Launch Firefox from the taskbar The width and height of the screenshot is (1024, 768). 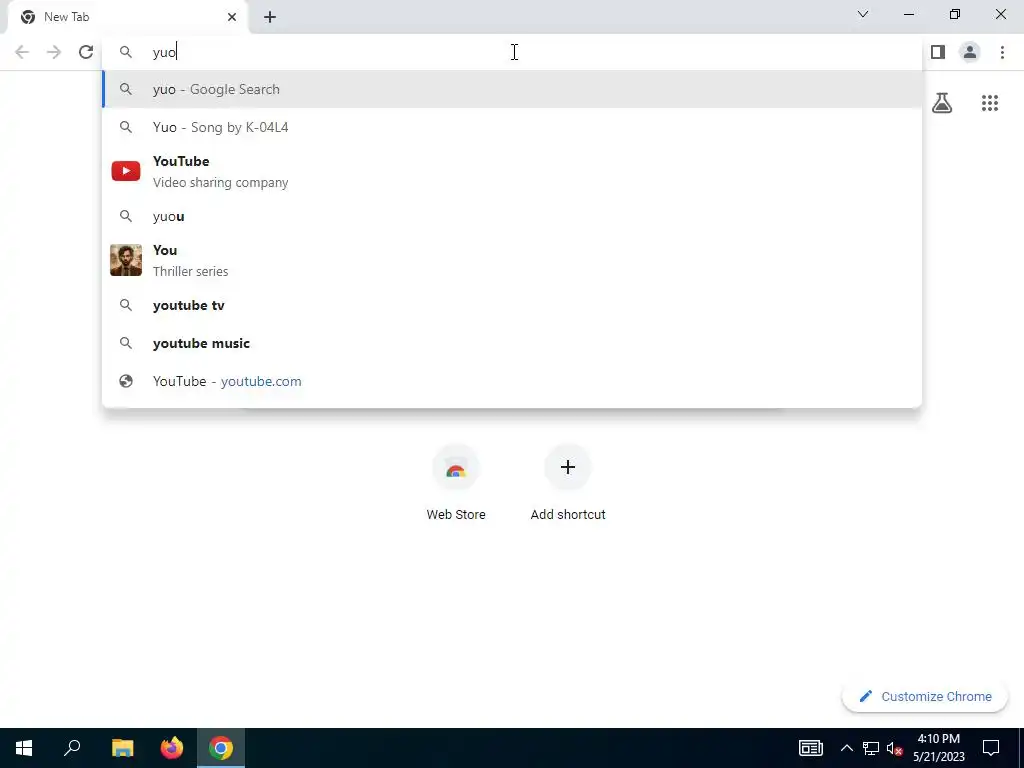tap(172, 748)
